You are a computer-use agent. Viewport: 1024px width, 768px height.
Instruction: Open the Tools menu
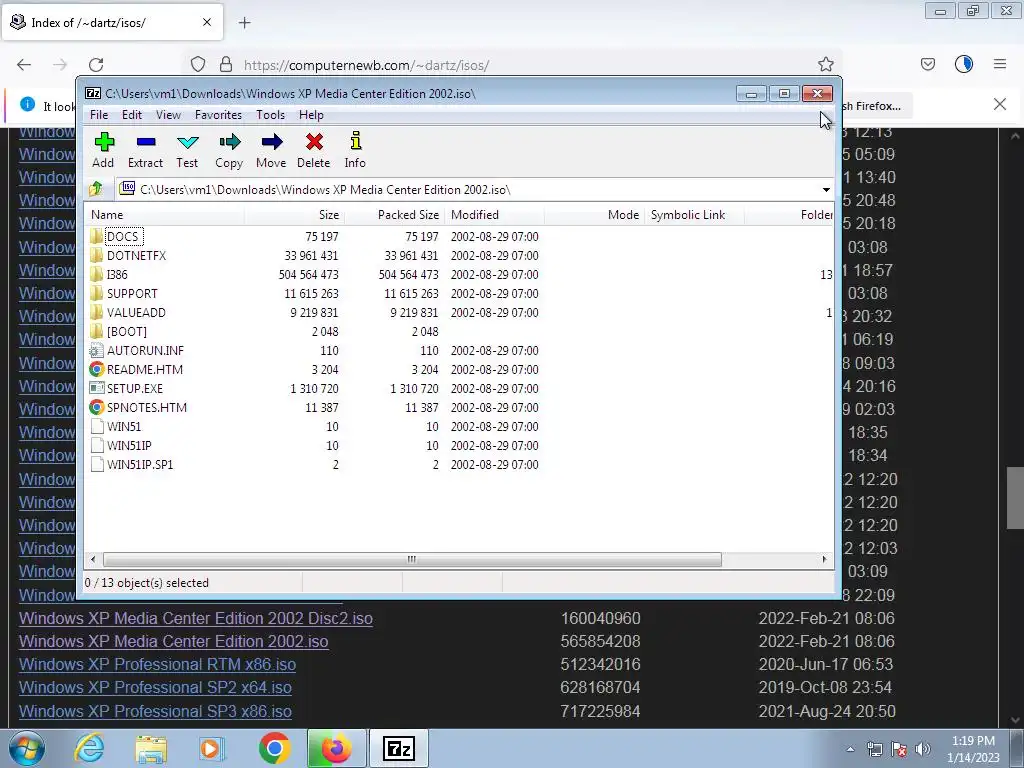point(270,115)
